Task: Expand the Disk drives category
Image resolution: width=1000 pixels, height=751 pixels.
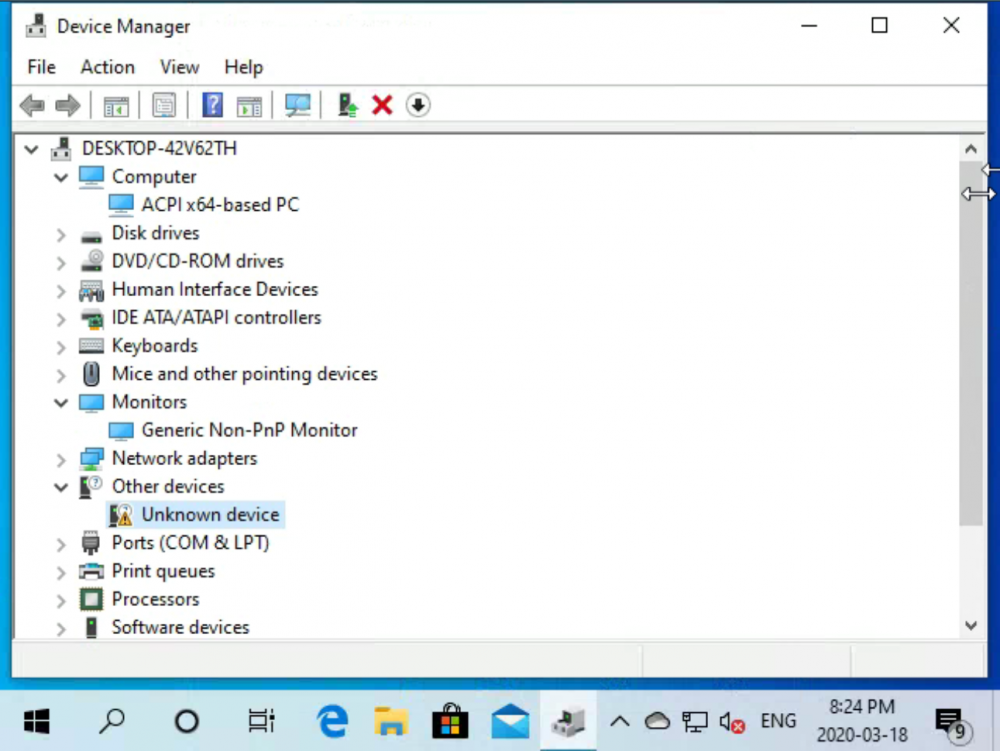Action: 61,235
